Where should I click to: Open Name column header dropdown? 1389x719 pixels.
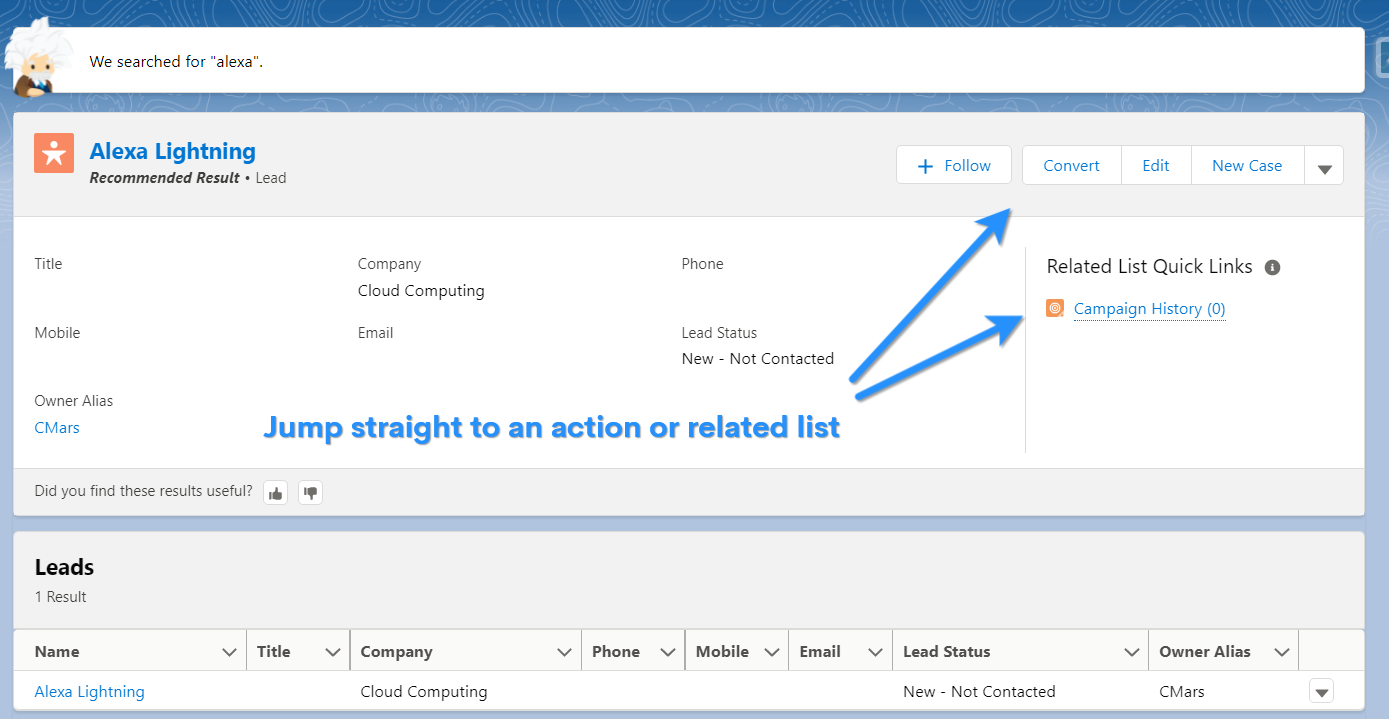tap(229, 652)
